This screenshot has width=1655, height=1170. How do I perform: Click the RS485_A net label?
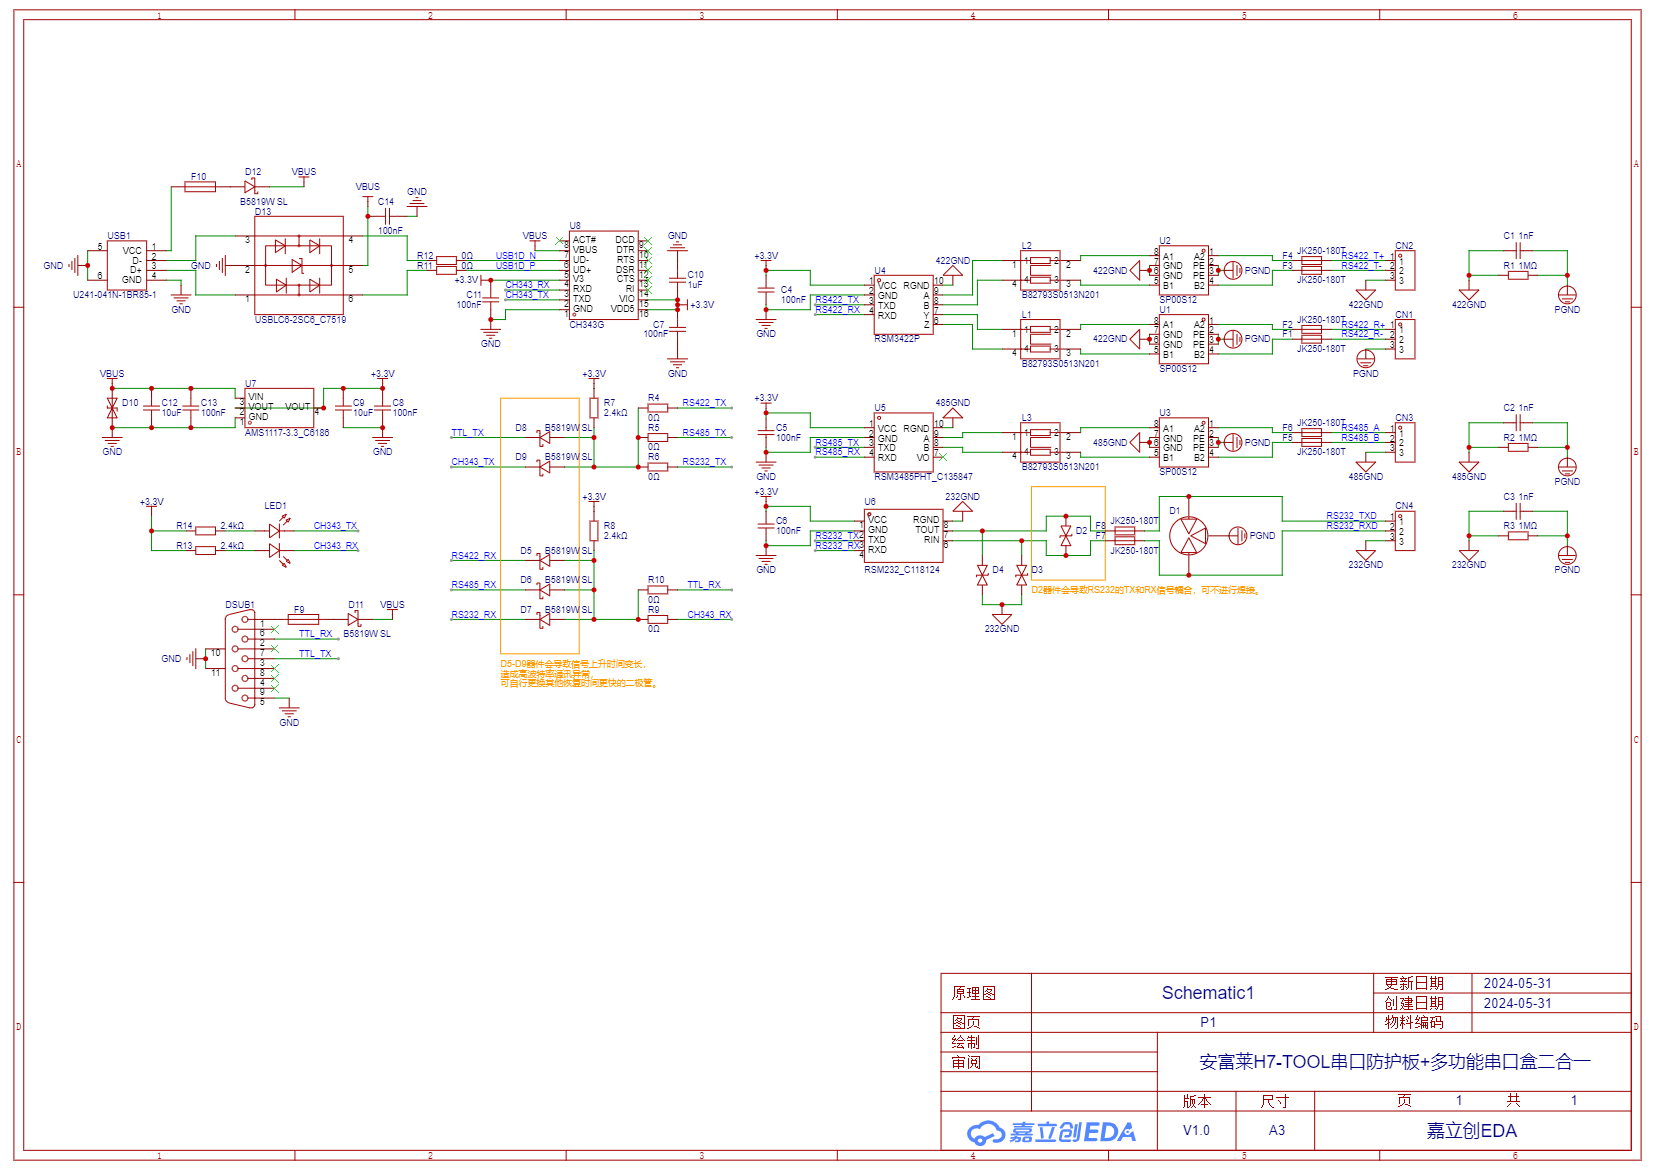(1360, 428)
